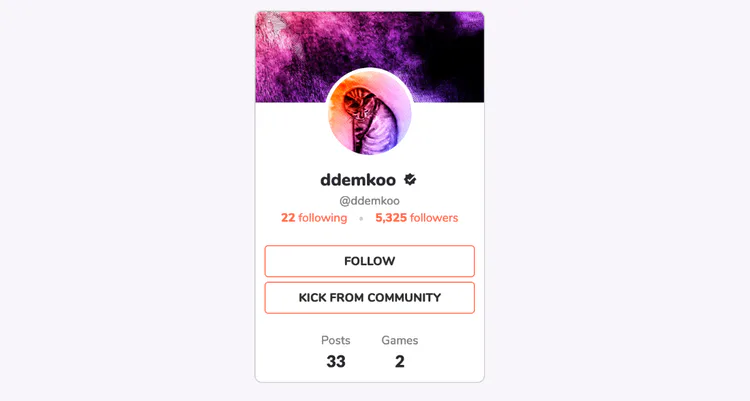
Task: Open the 5,325 followers list
Action: click(417, 218)
